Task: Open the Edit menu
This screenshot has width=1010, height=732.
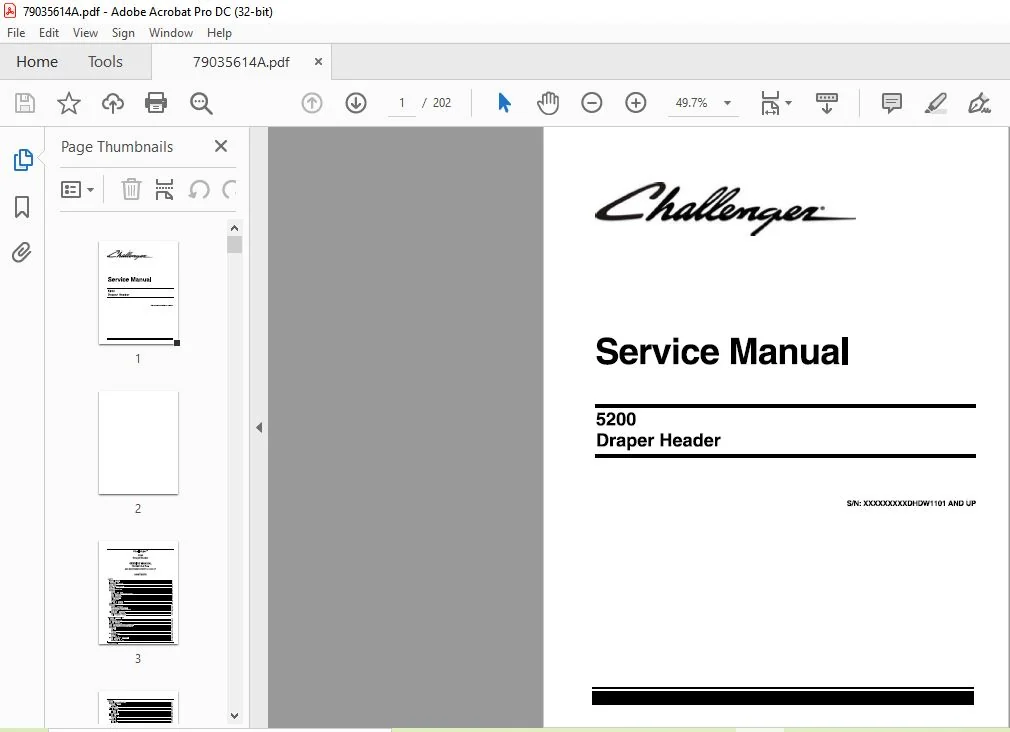Action: click(x=49, y=33)
